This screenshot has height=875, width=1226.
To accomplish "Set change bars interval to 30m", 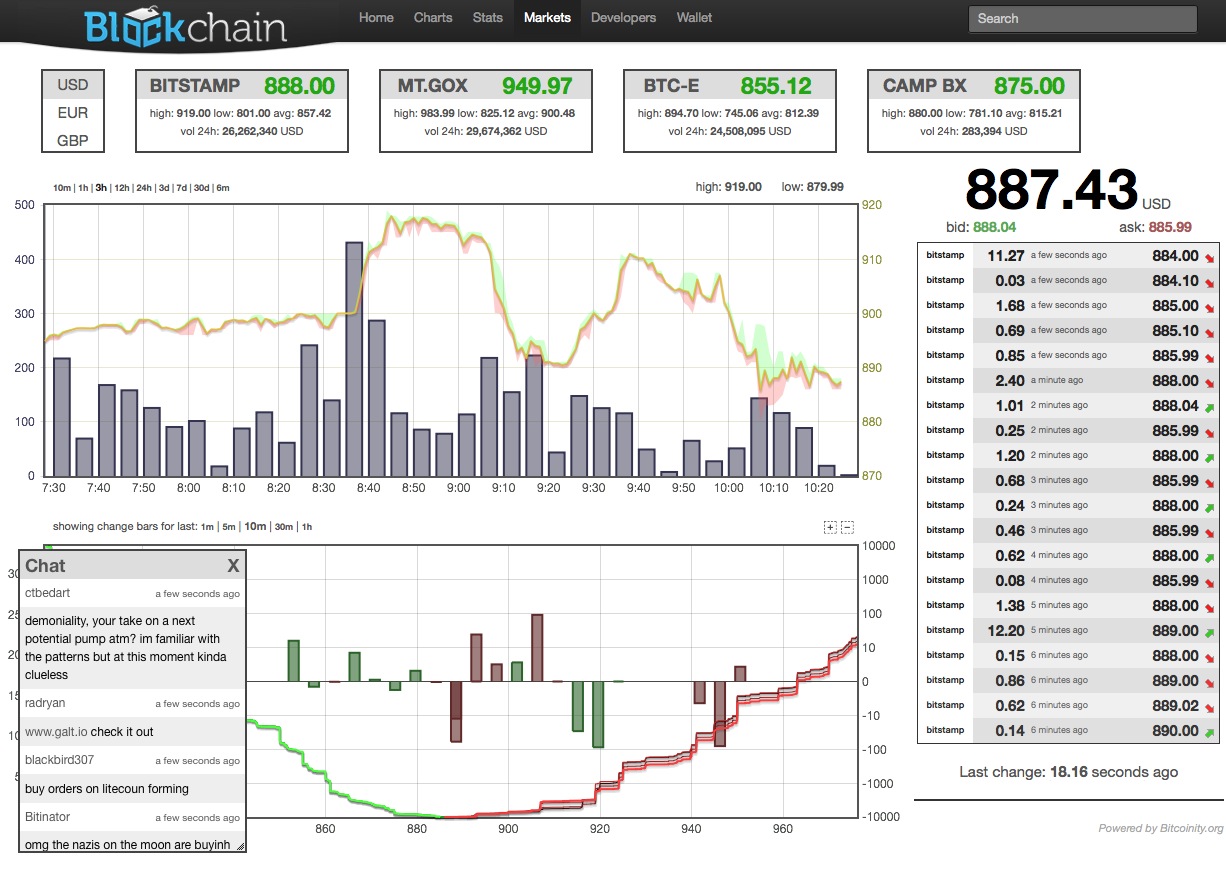I will pos(284,527).
